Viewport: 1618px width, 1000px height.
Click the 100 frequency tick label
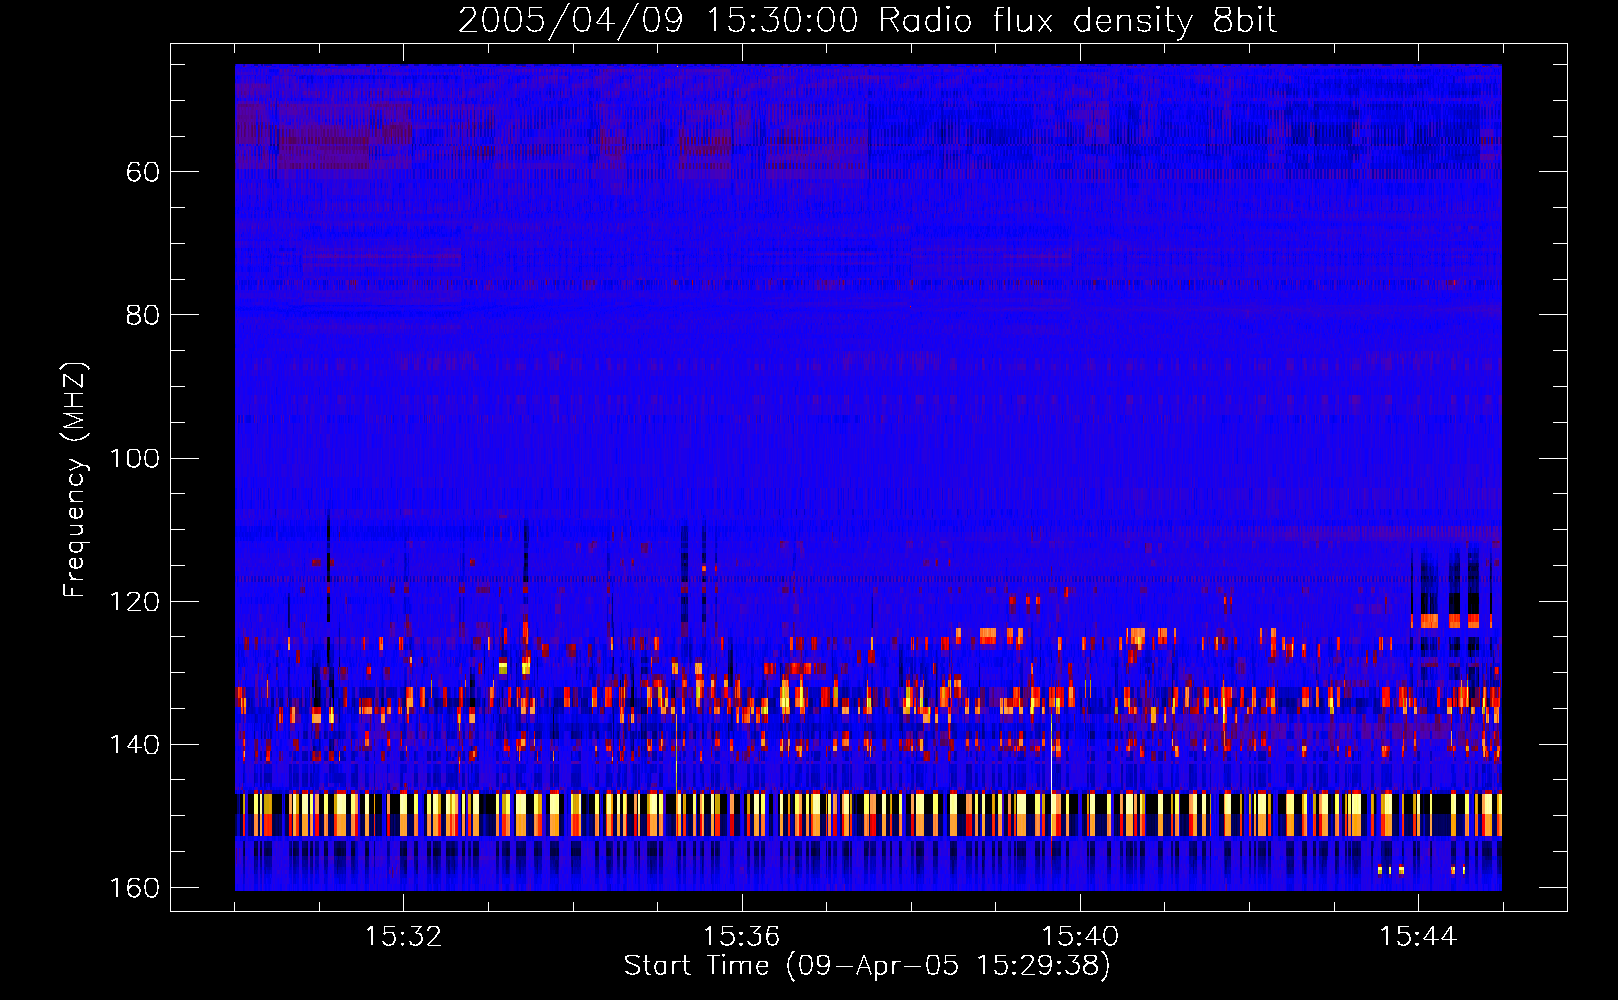pos(134,459)
